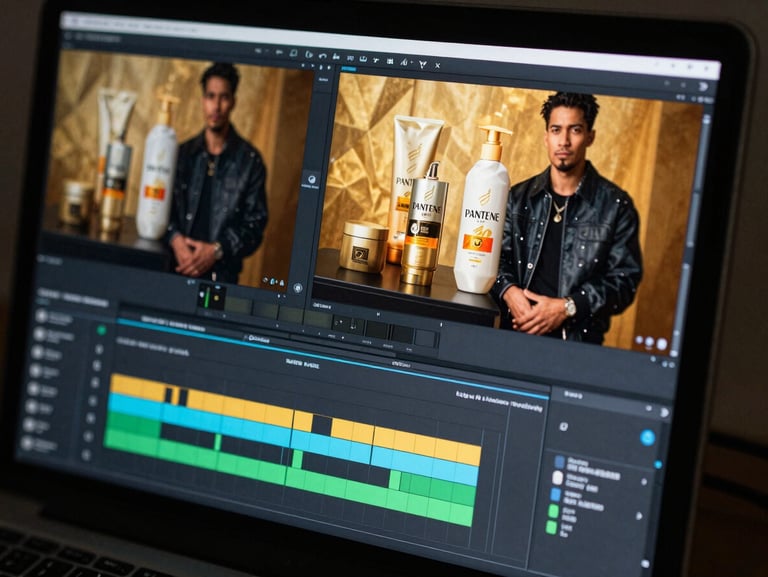The height and width of the screenshot is (577, 768).
Task: Click the half-circle icon in the right panel header
Action: [664, 412]
